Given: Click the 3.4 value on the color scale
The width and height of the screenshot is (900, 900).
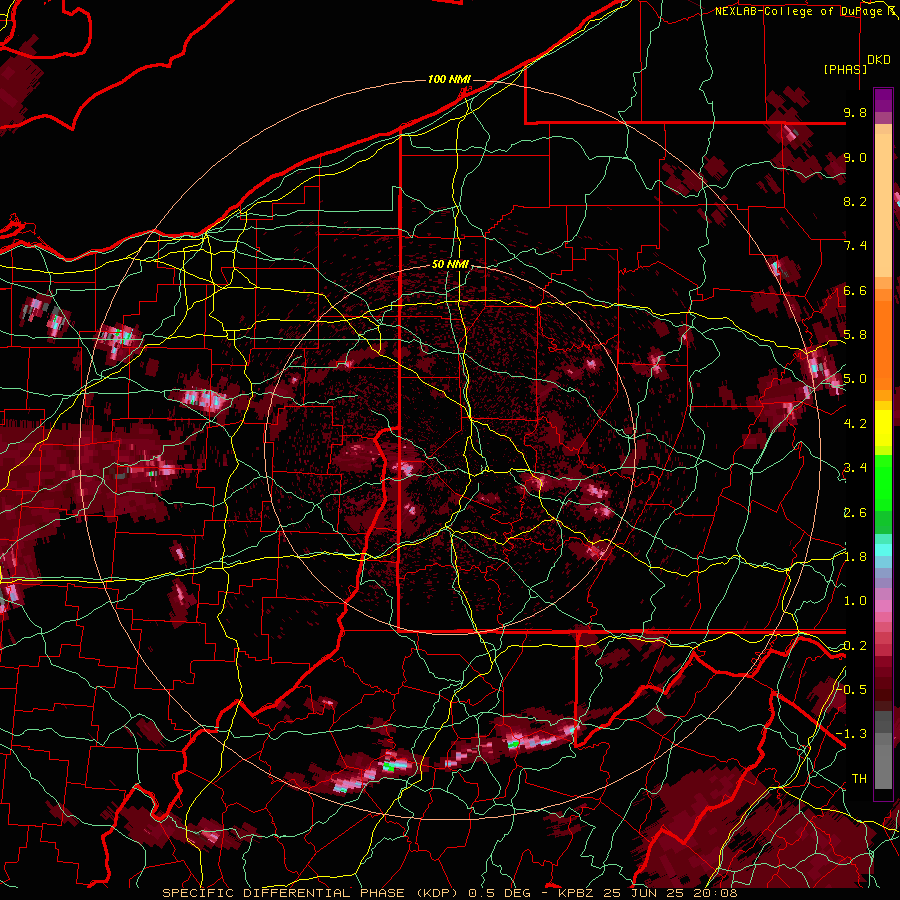Looking at the screenshot, I should point(855,468).
